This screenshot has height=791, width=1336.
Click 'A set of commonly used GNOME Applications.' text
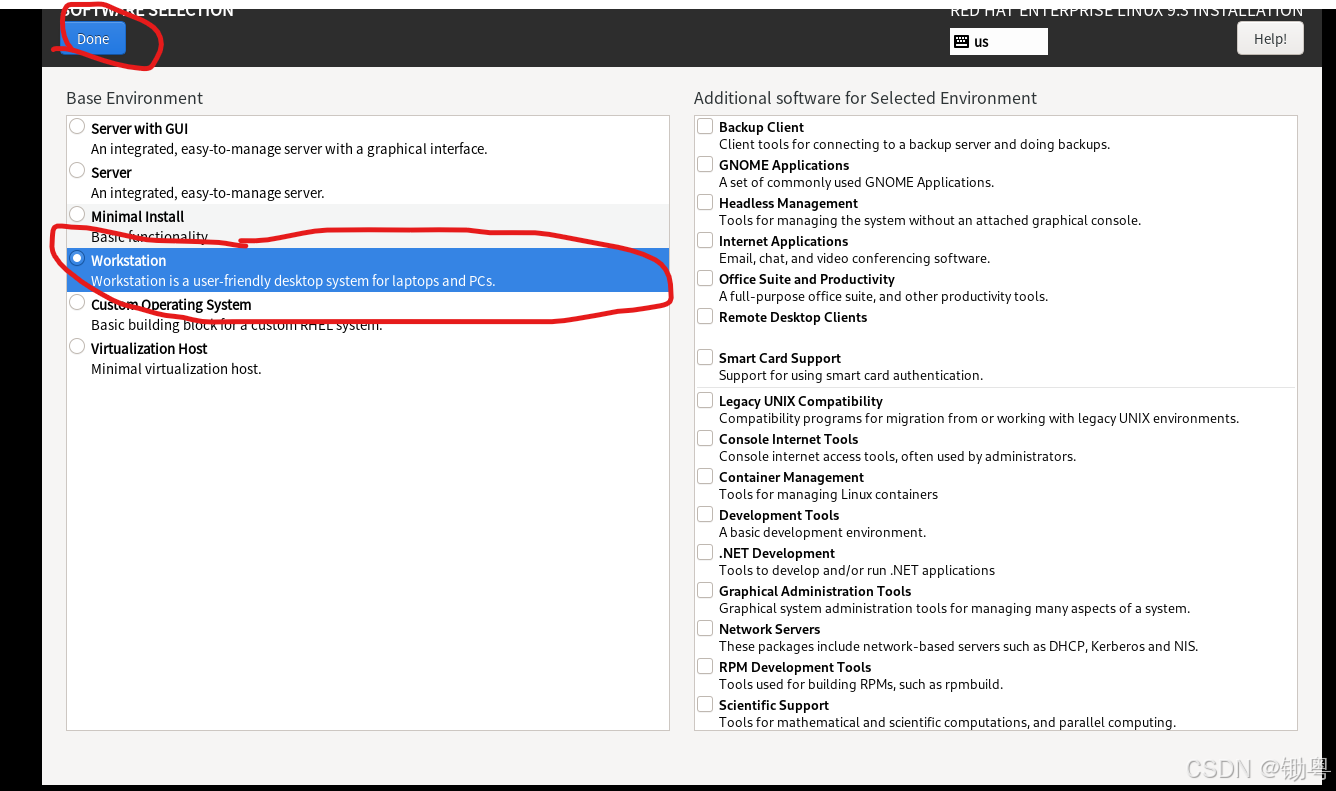856,182
